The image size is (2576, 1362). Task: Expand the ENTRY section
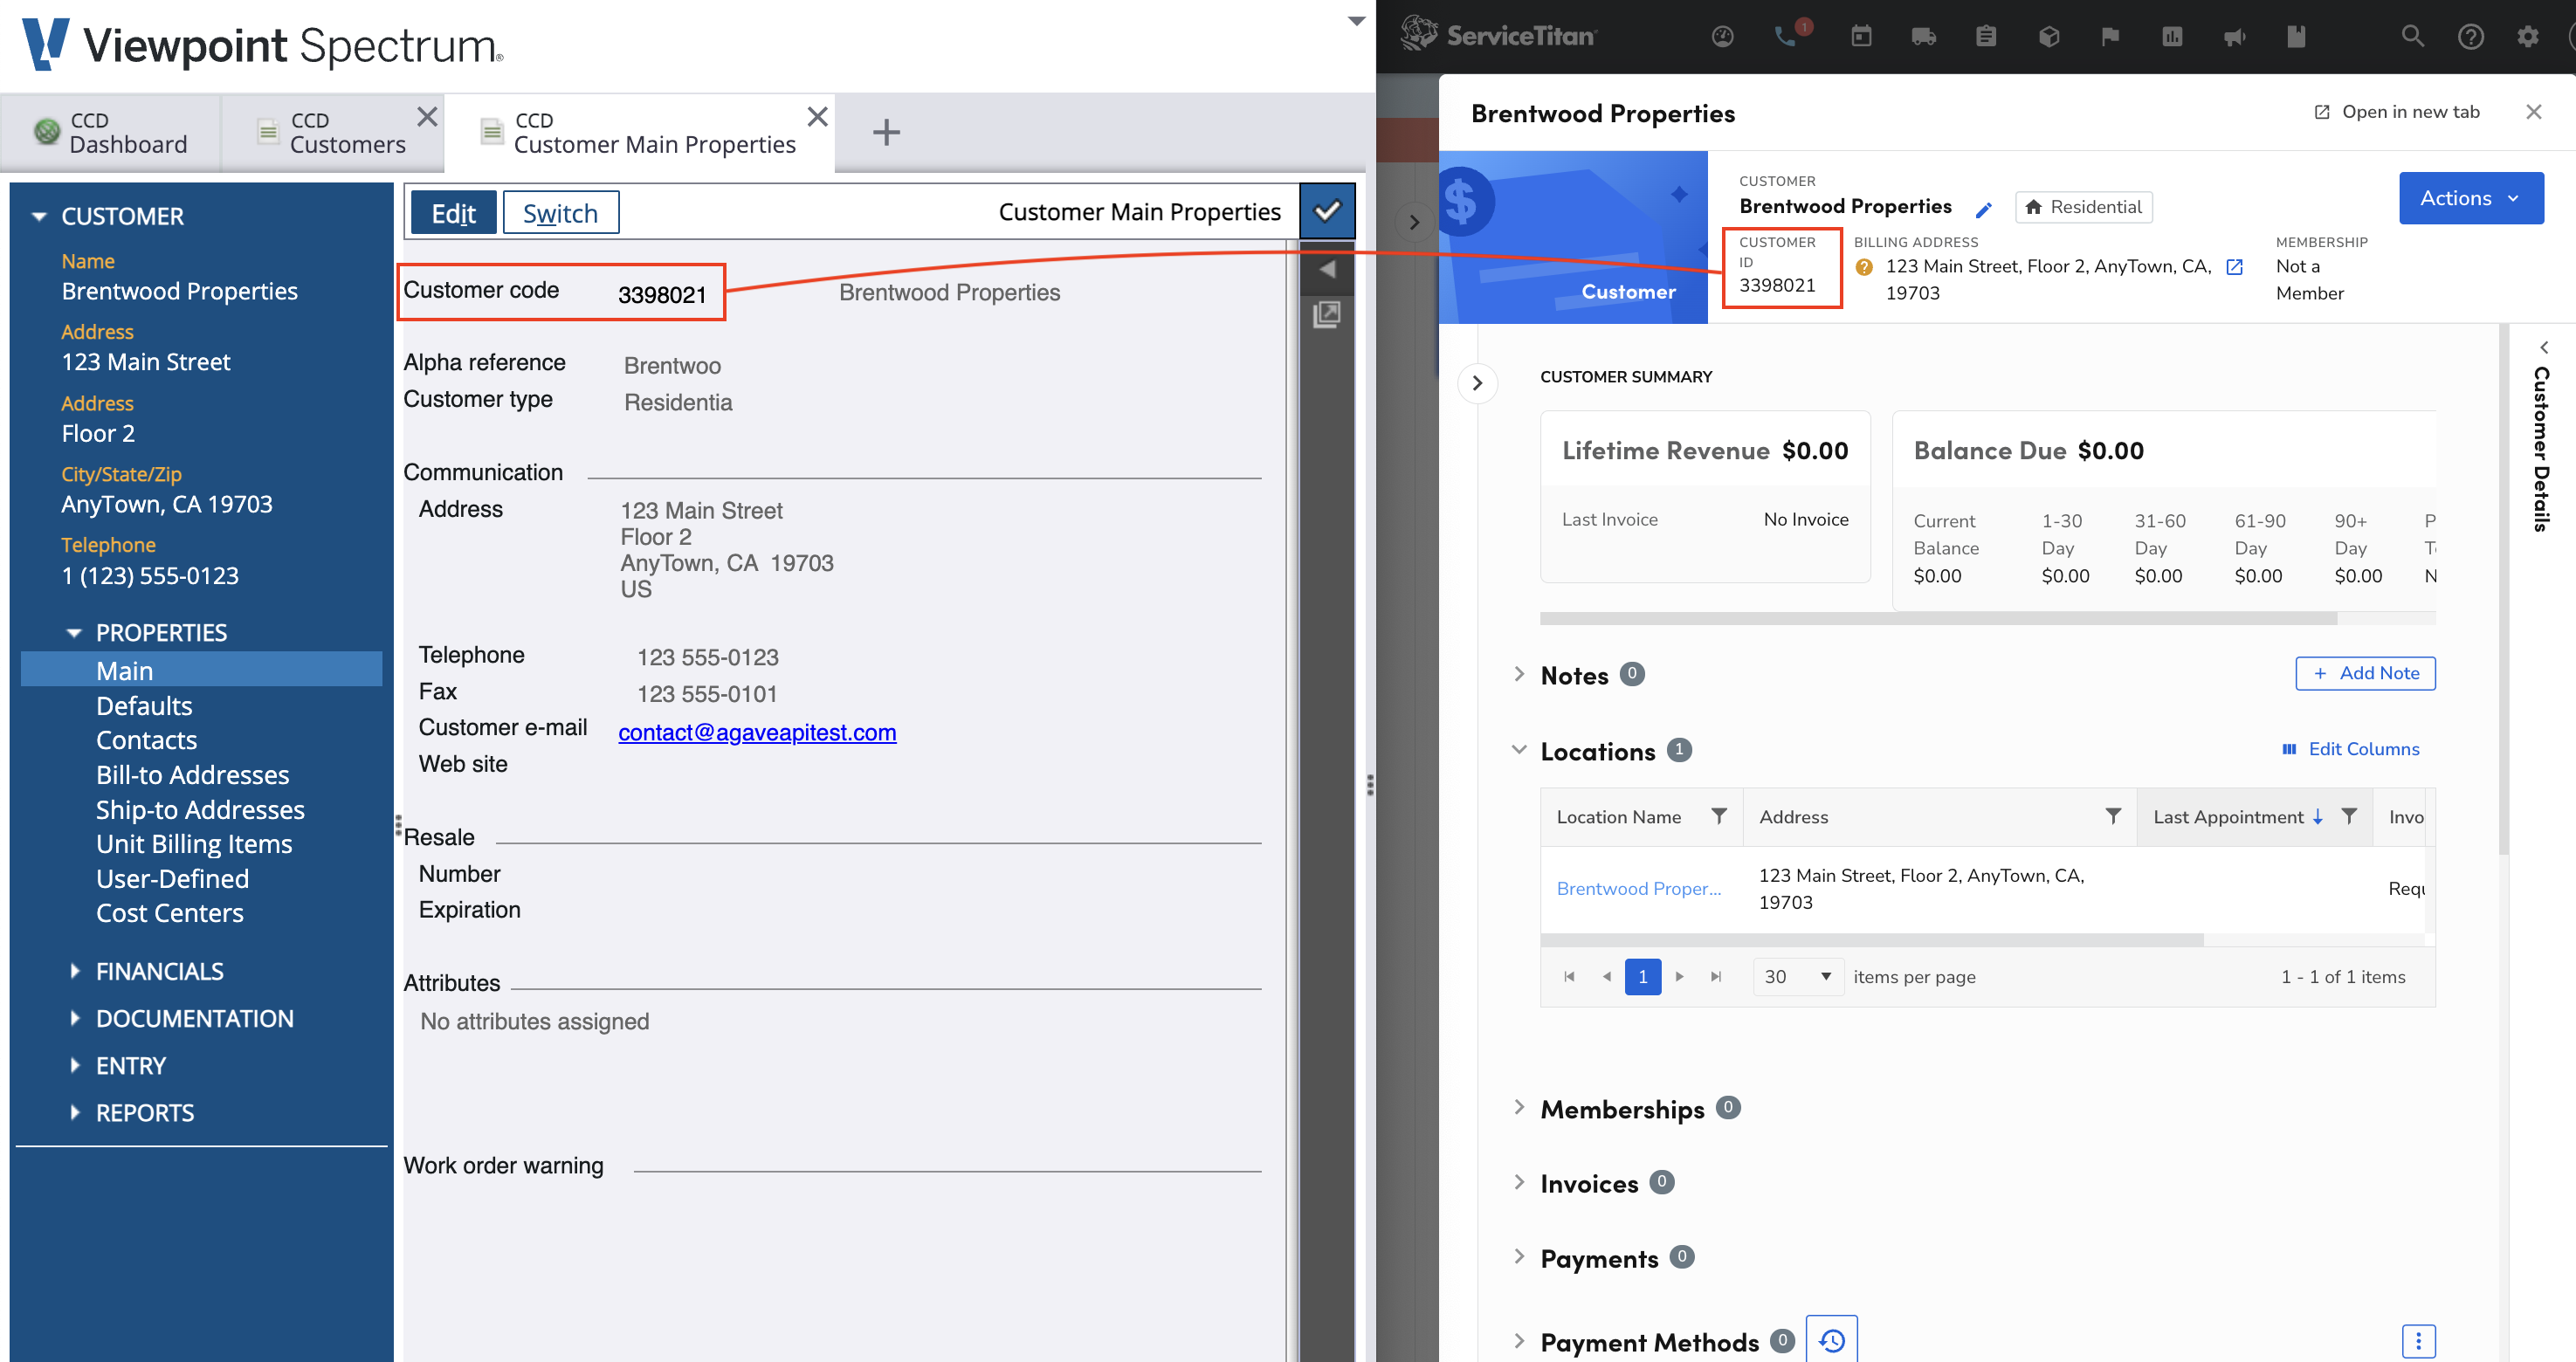tap(74, 1065)
